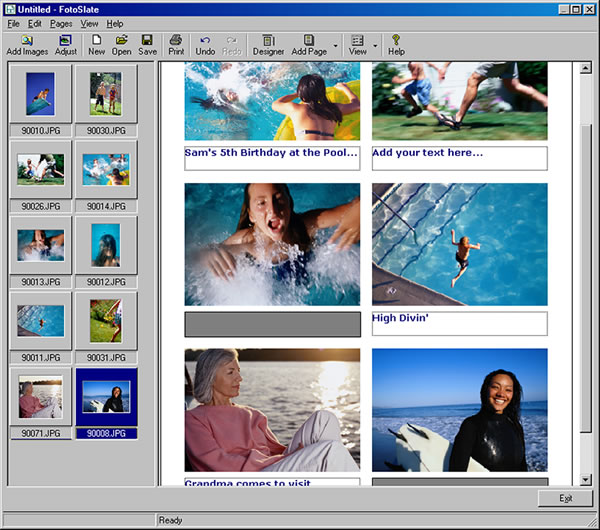Screen dimensions: 600x530
Task: Click the 'Add your text here...' caption box
Action: (x=460, y=158)
